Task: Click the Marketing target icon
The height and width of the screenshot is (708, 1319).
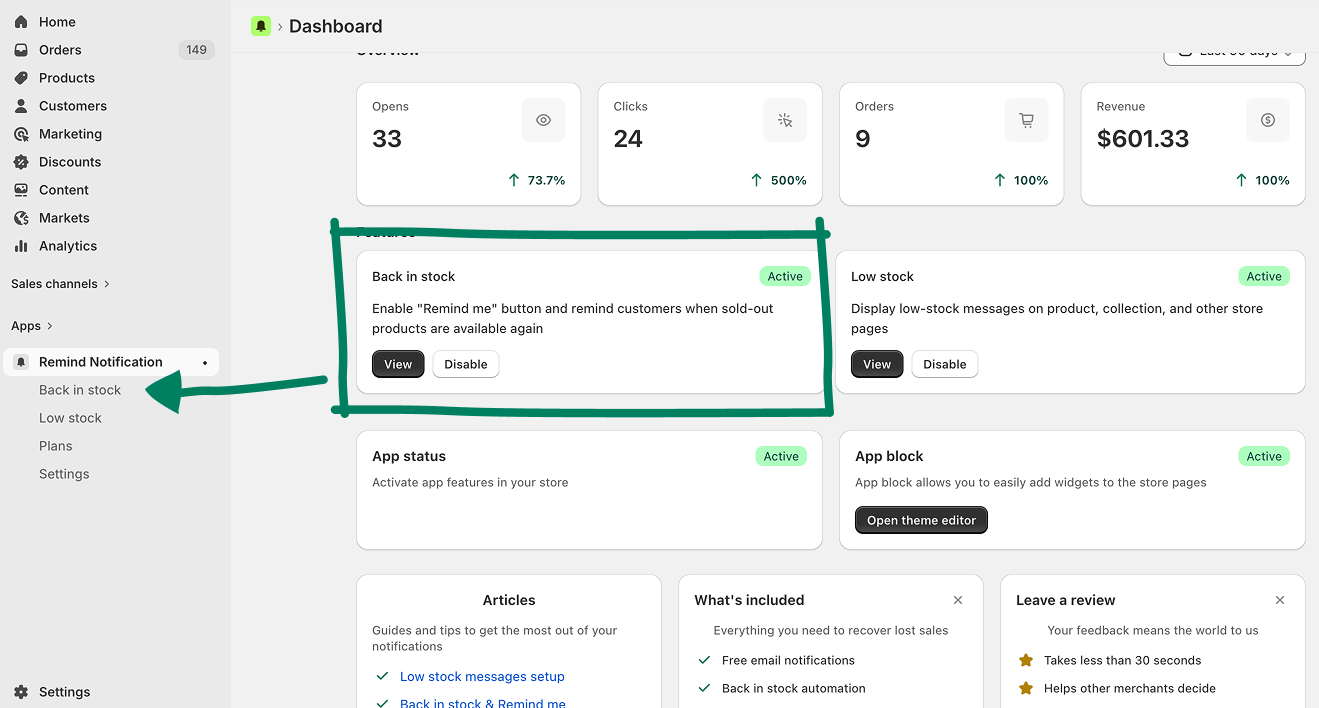Action: 21,134
